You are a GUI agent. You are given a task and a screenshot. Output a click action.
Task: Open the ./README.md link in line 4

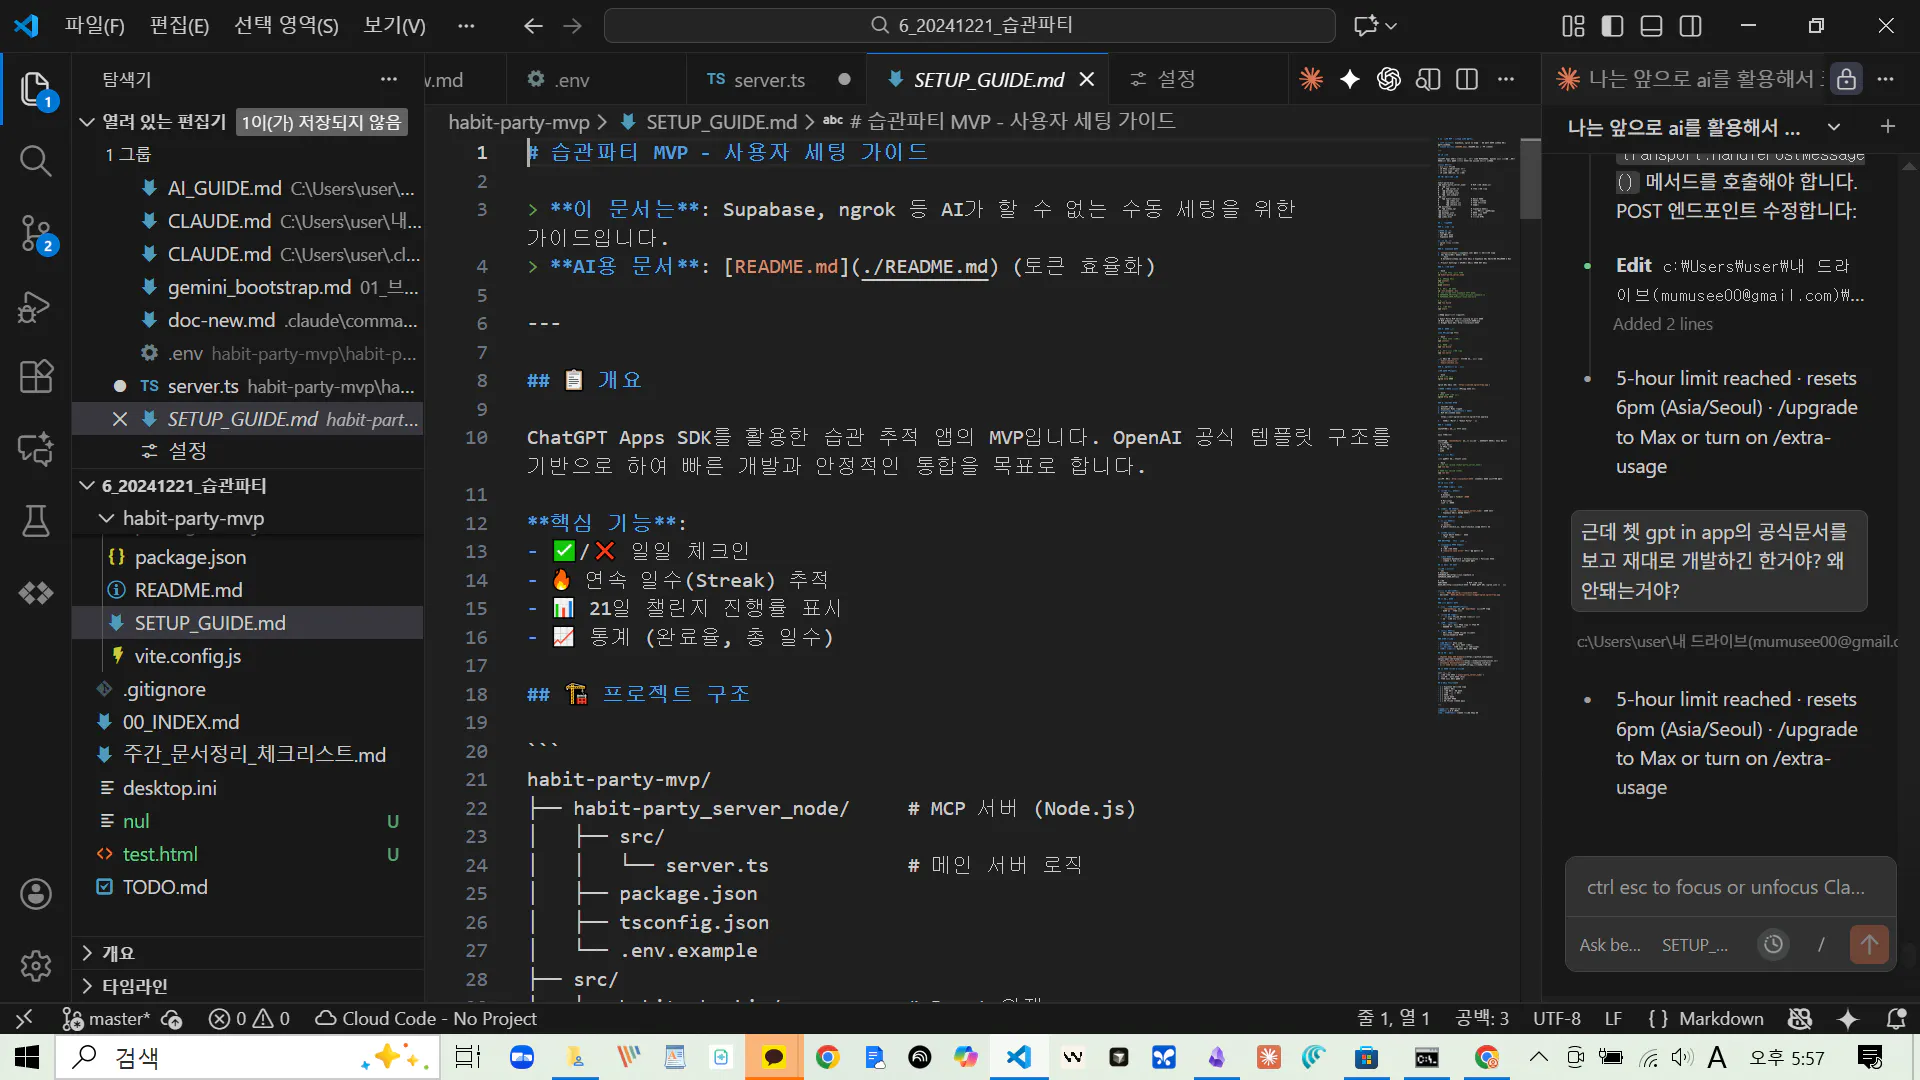click(x=924, y=267)
